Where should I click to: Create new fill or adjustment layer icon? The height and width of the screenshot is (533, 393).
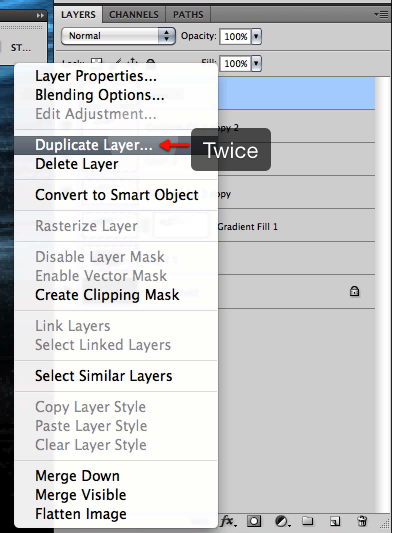pos(281,521)
